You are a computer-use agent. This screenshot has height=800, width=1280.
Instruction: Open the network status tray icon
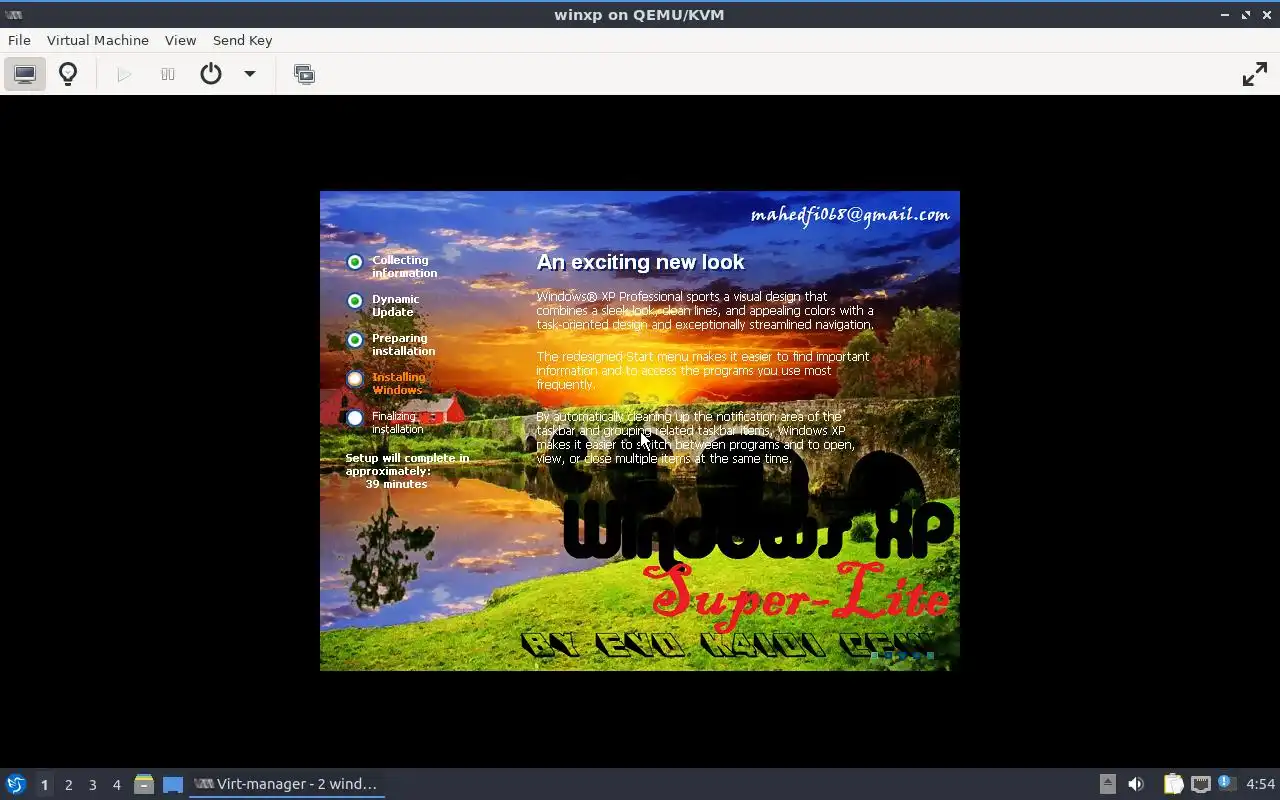tap(1201, 784)
